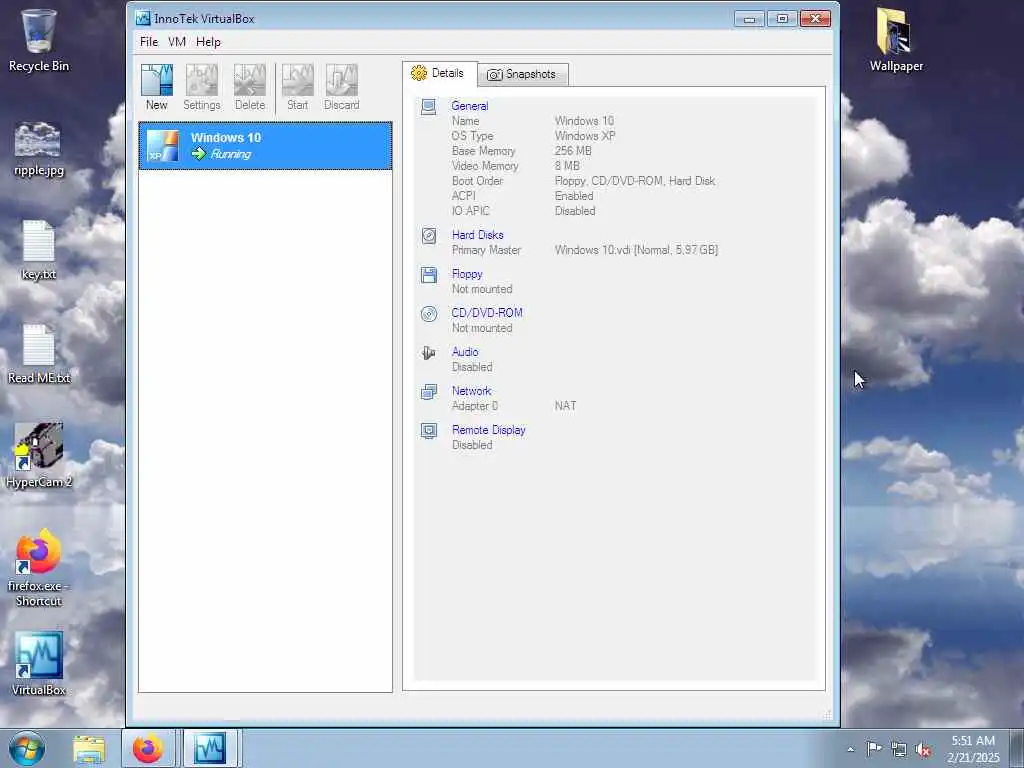Open the Network link
Viewport: 1024px width, 768px height.
click(x=472, y=391)
